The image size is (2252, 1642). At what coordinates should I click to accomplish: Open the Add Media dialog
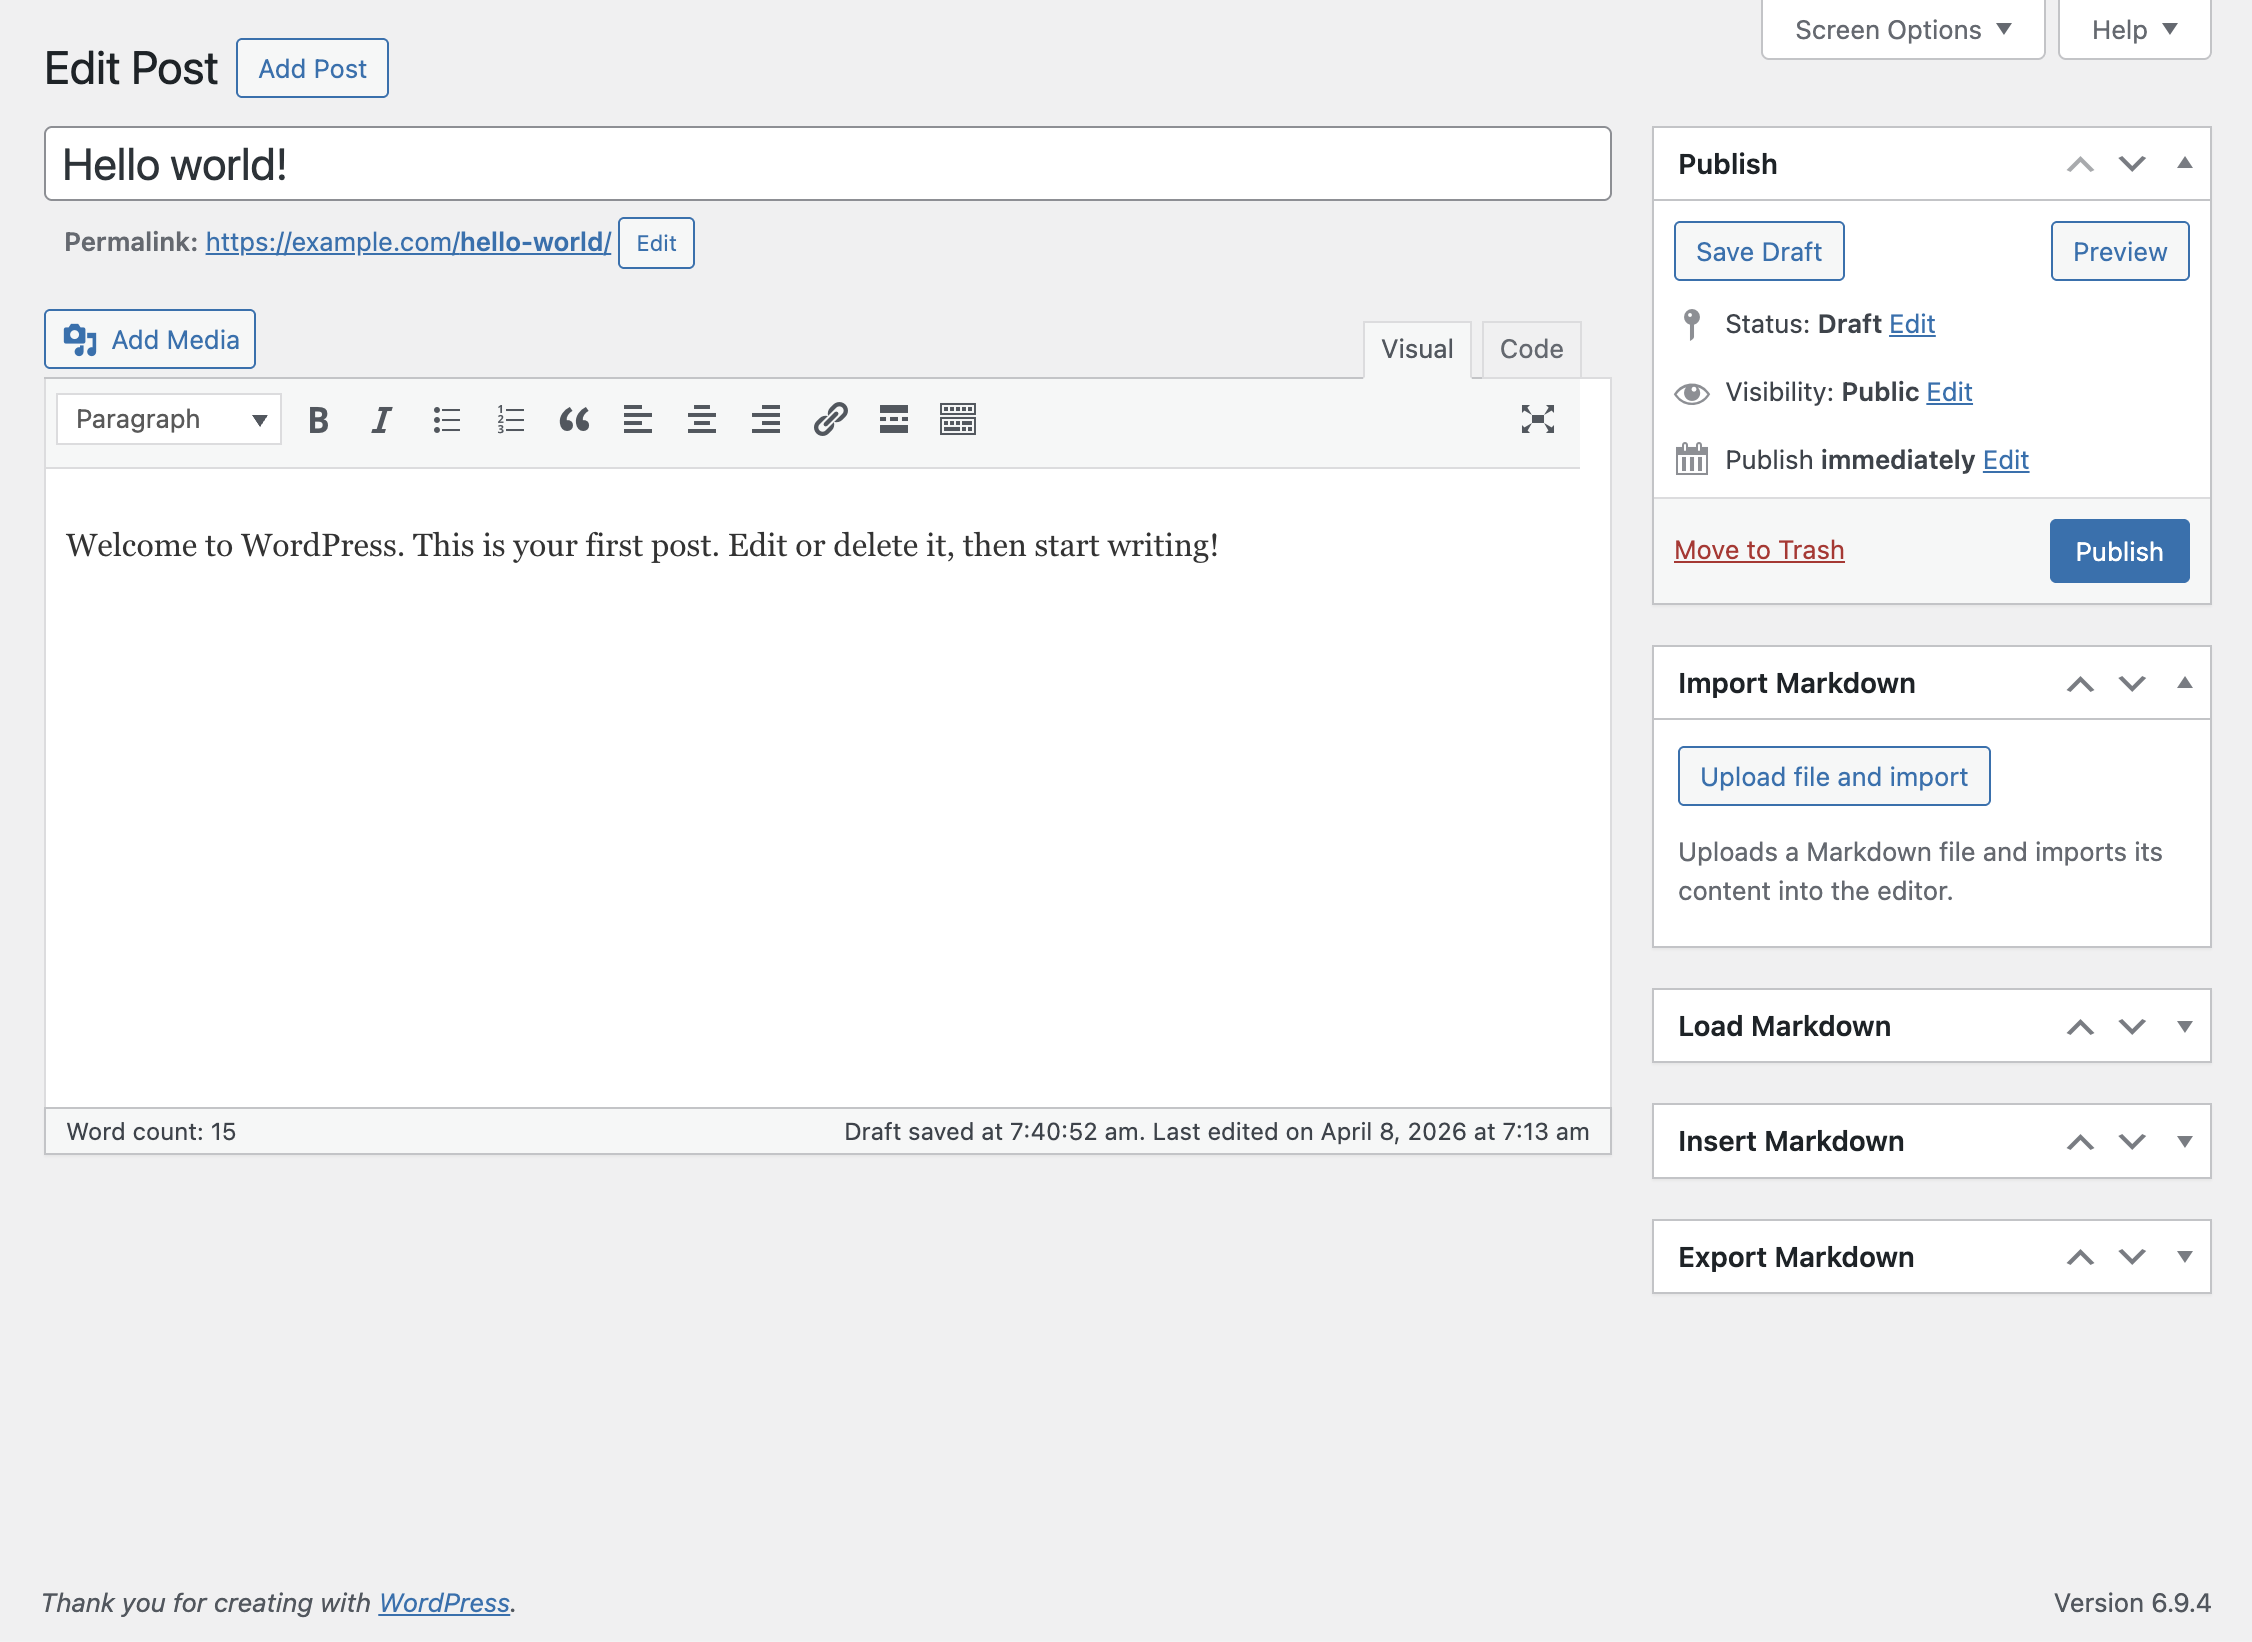[149, 339]
